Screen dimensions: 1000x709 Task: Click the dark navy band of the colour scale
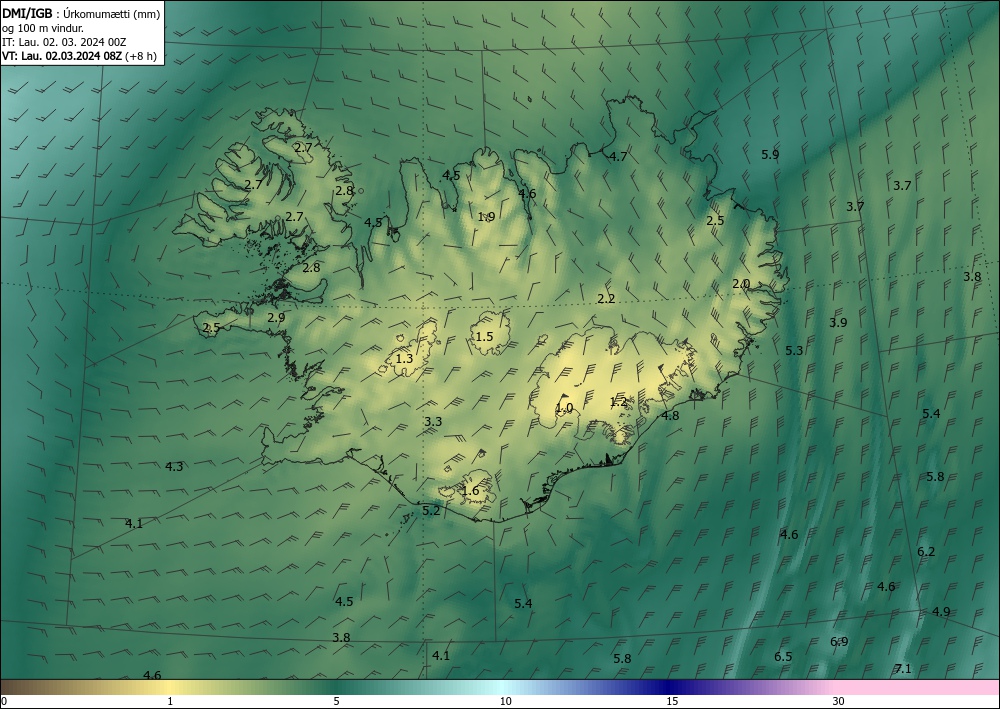pos(666,687)
